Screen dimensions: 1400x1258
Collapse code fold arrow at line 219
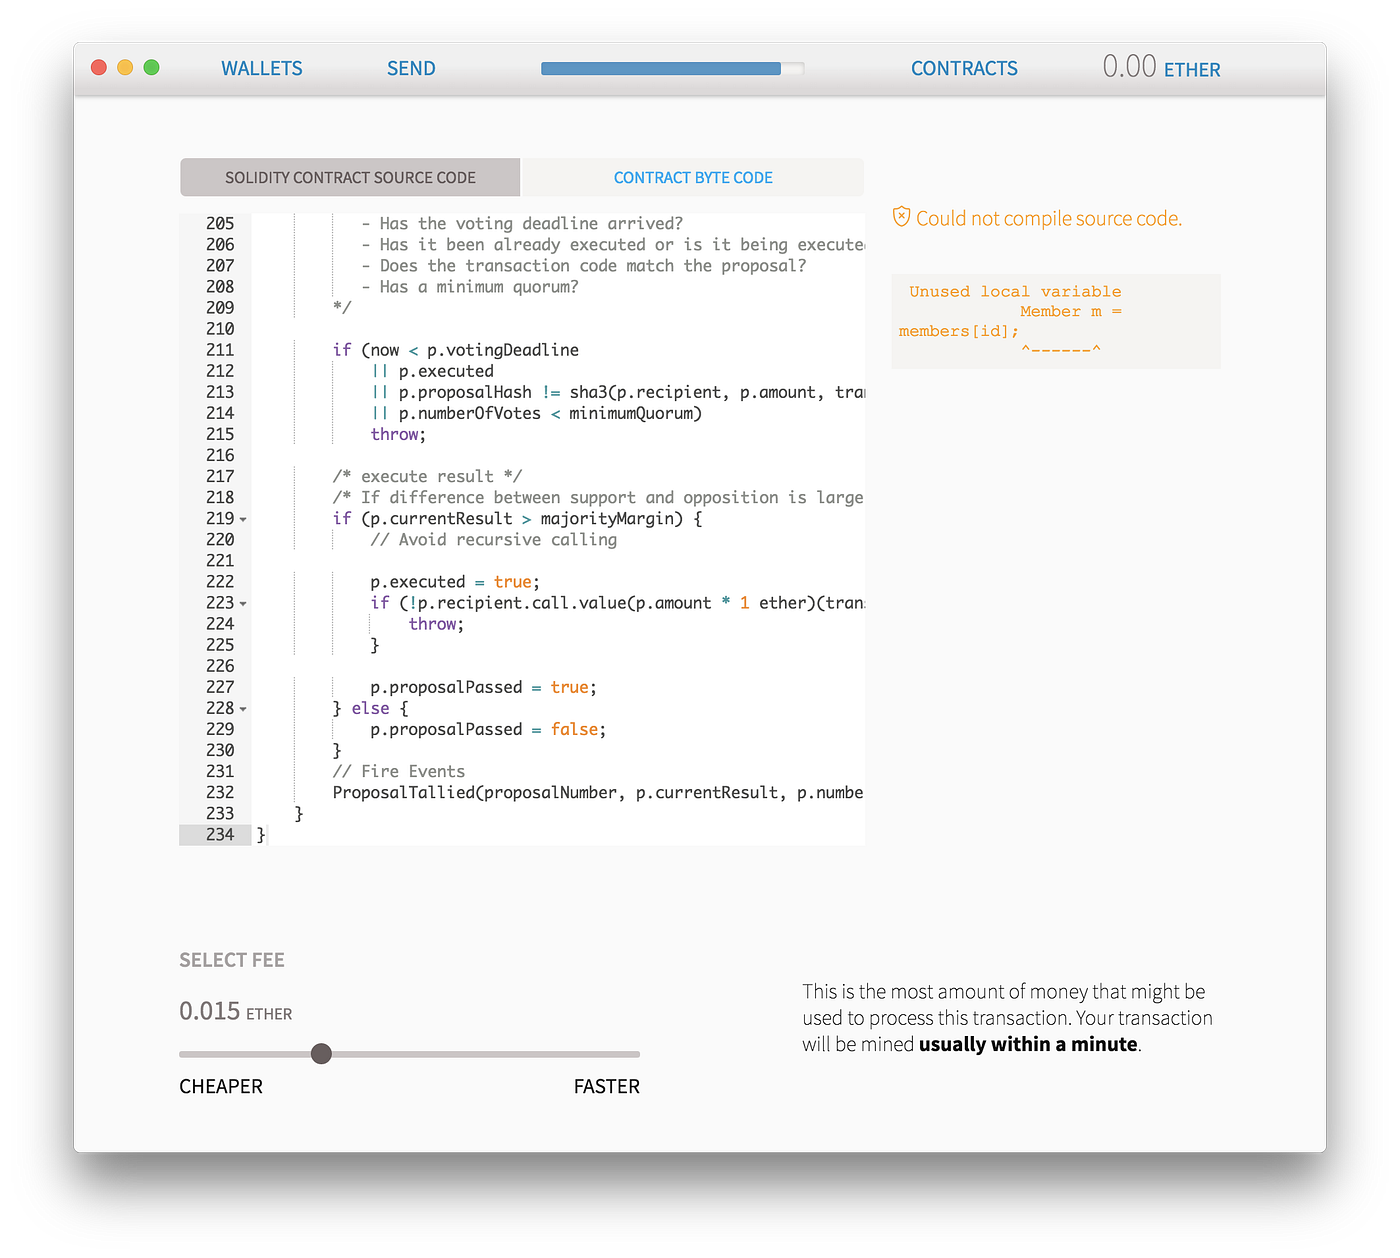pyautogui.click(x=243, y=520)
